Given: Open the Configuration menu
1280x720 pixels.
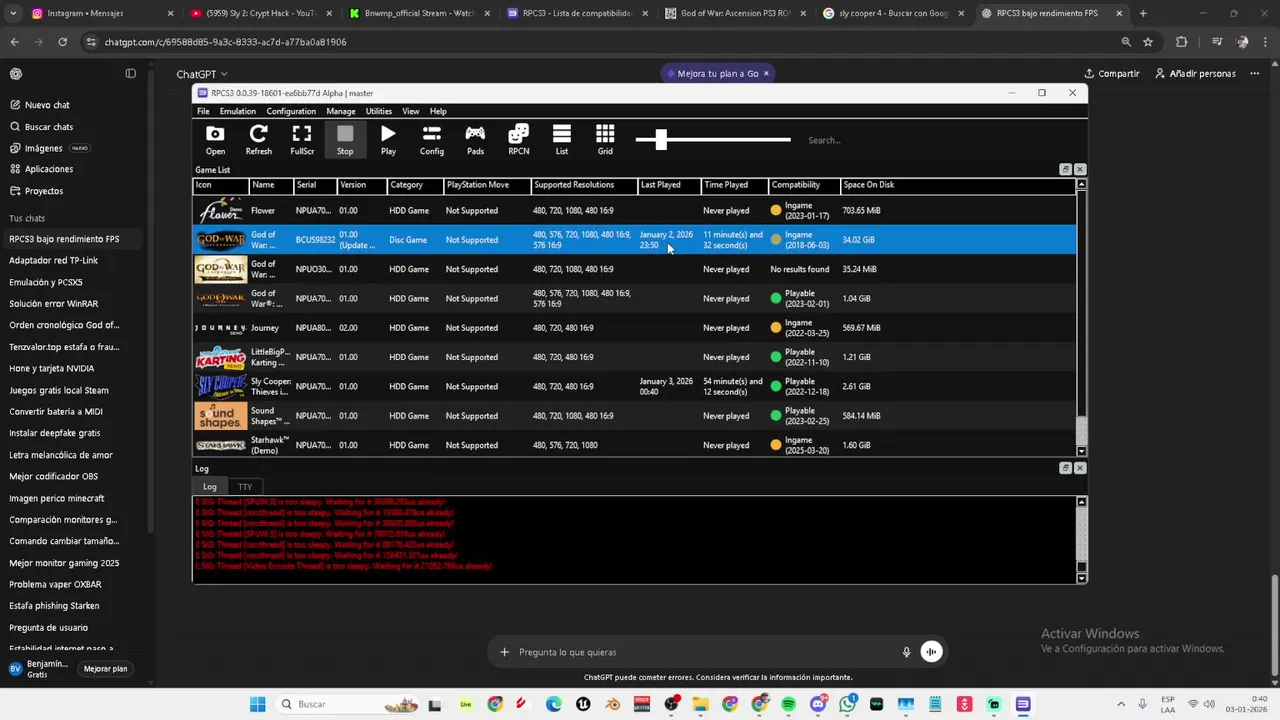Looking at the screenshot, I should (x=291, y=111).
